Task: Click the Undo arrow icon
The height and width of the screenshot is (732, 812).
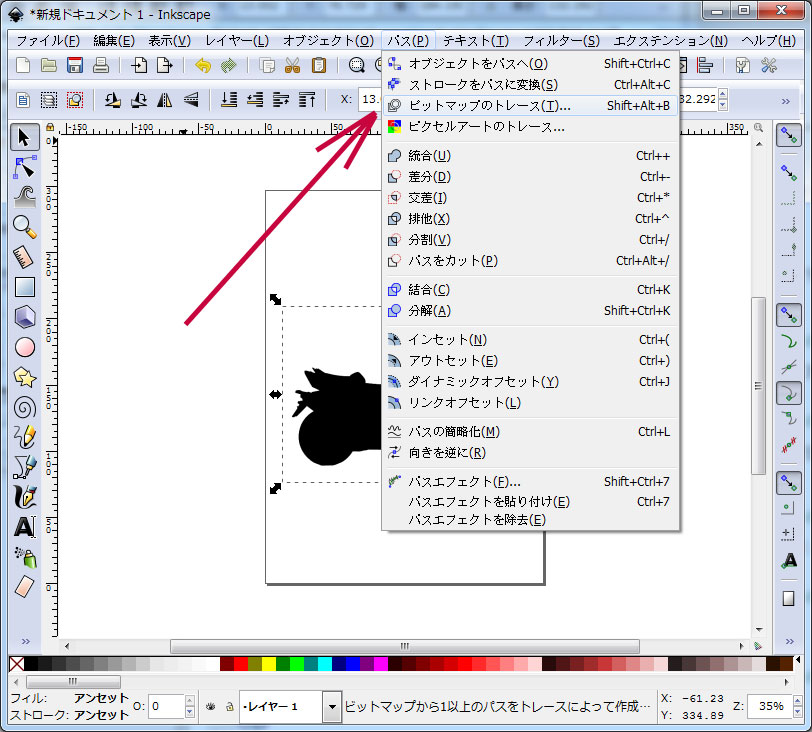Action: pos(204,66)
